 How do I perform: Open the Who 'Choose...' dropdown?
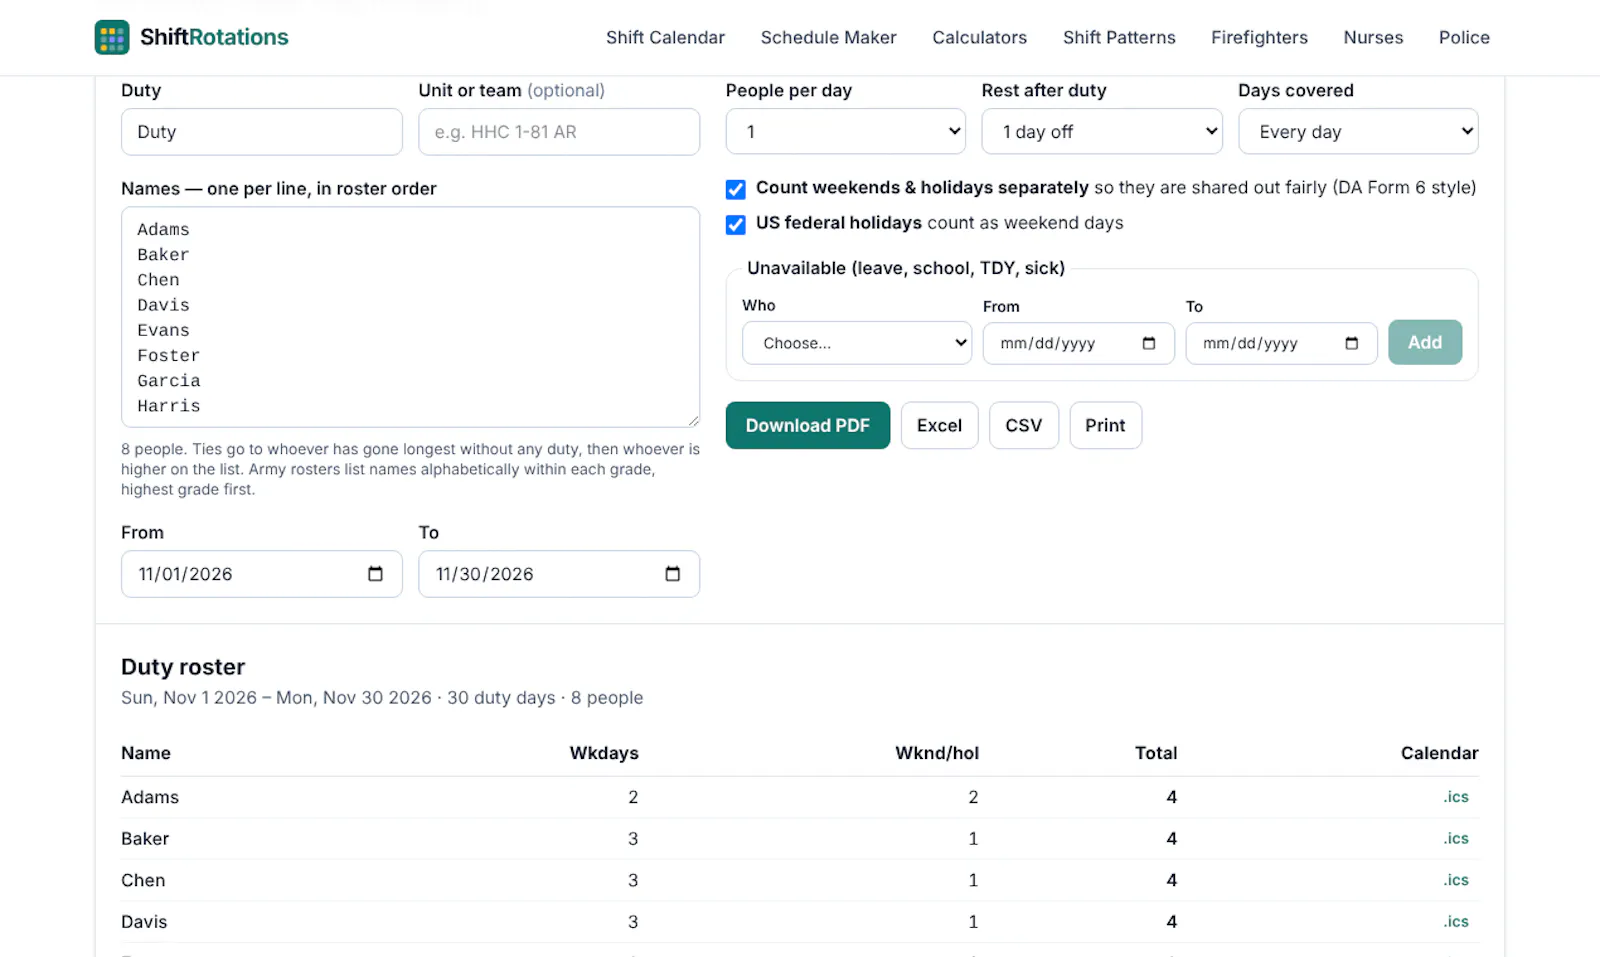[857, 343]
